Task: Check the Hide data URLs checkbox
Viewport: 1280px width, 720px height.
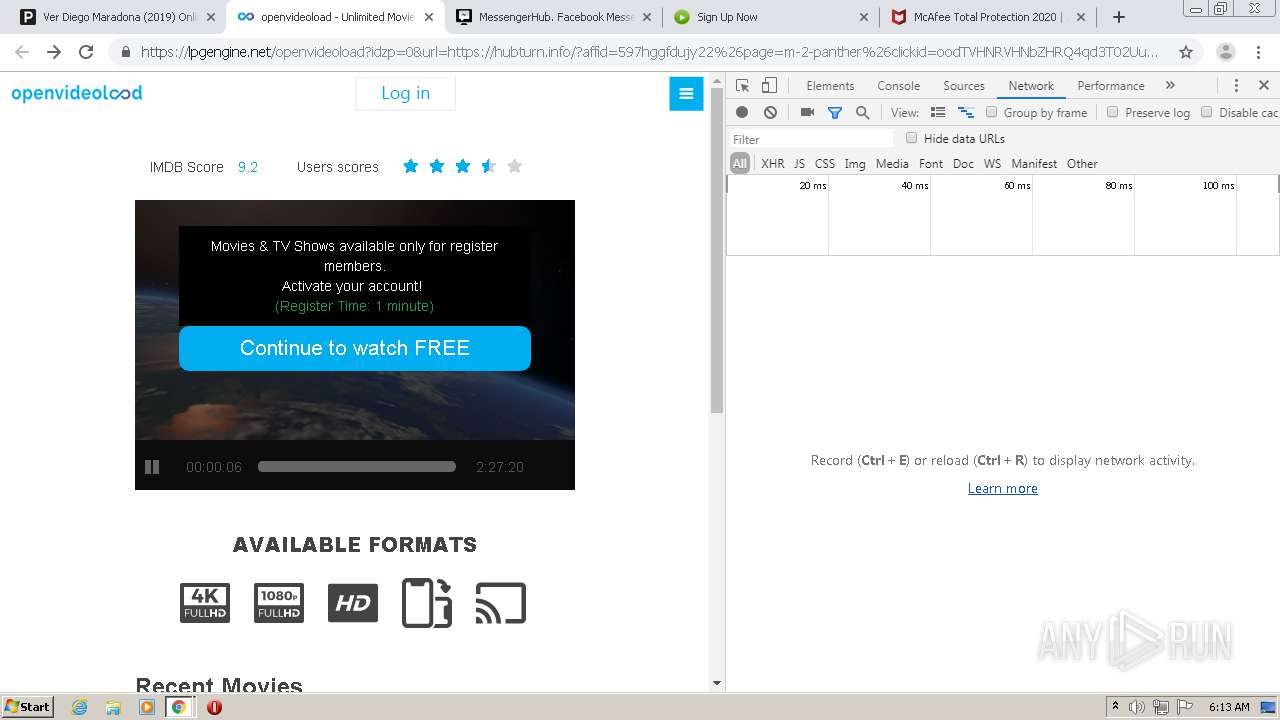Action: [x=911, y=138]
